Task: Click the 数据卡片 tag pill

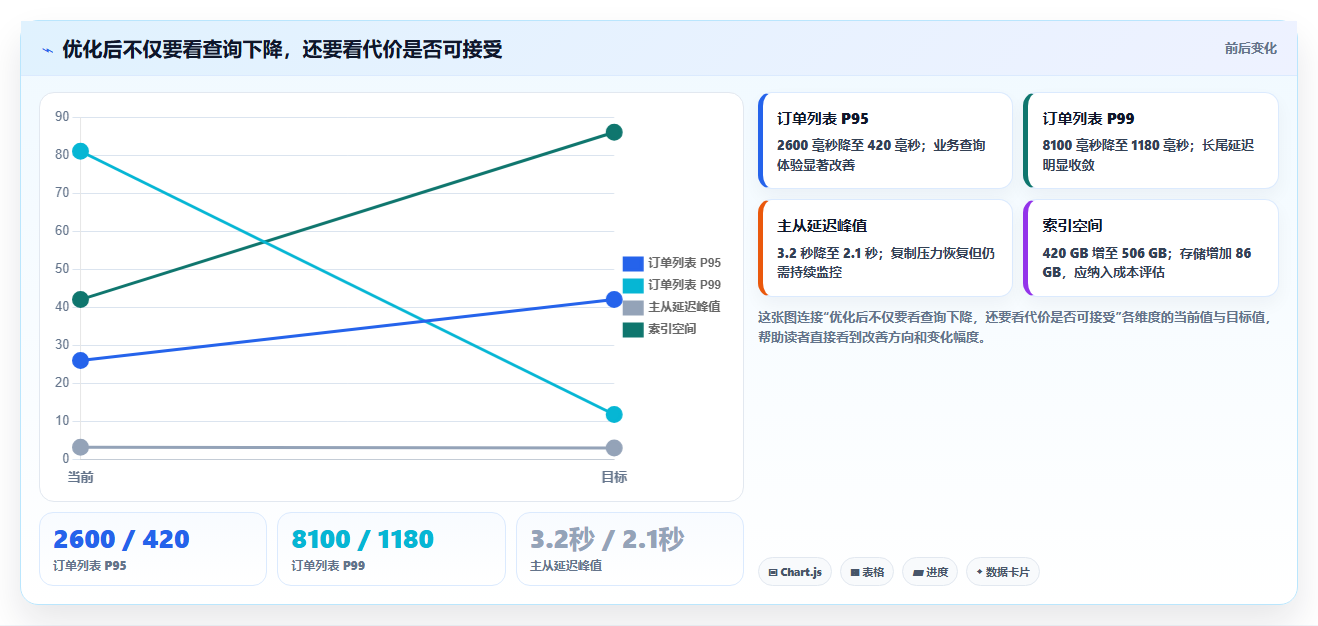Action: 1002,572
